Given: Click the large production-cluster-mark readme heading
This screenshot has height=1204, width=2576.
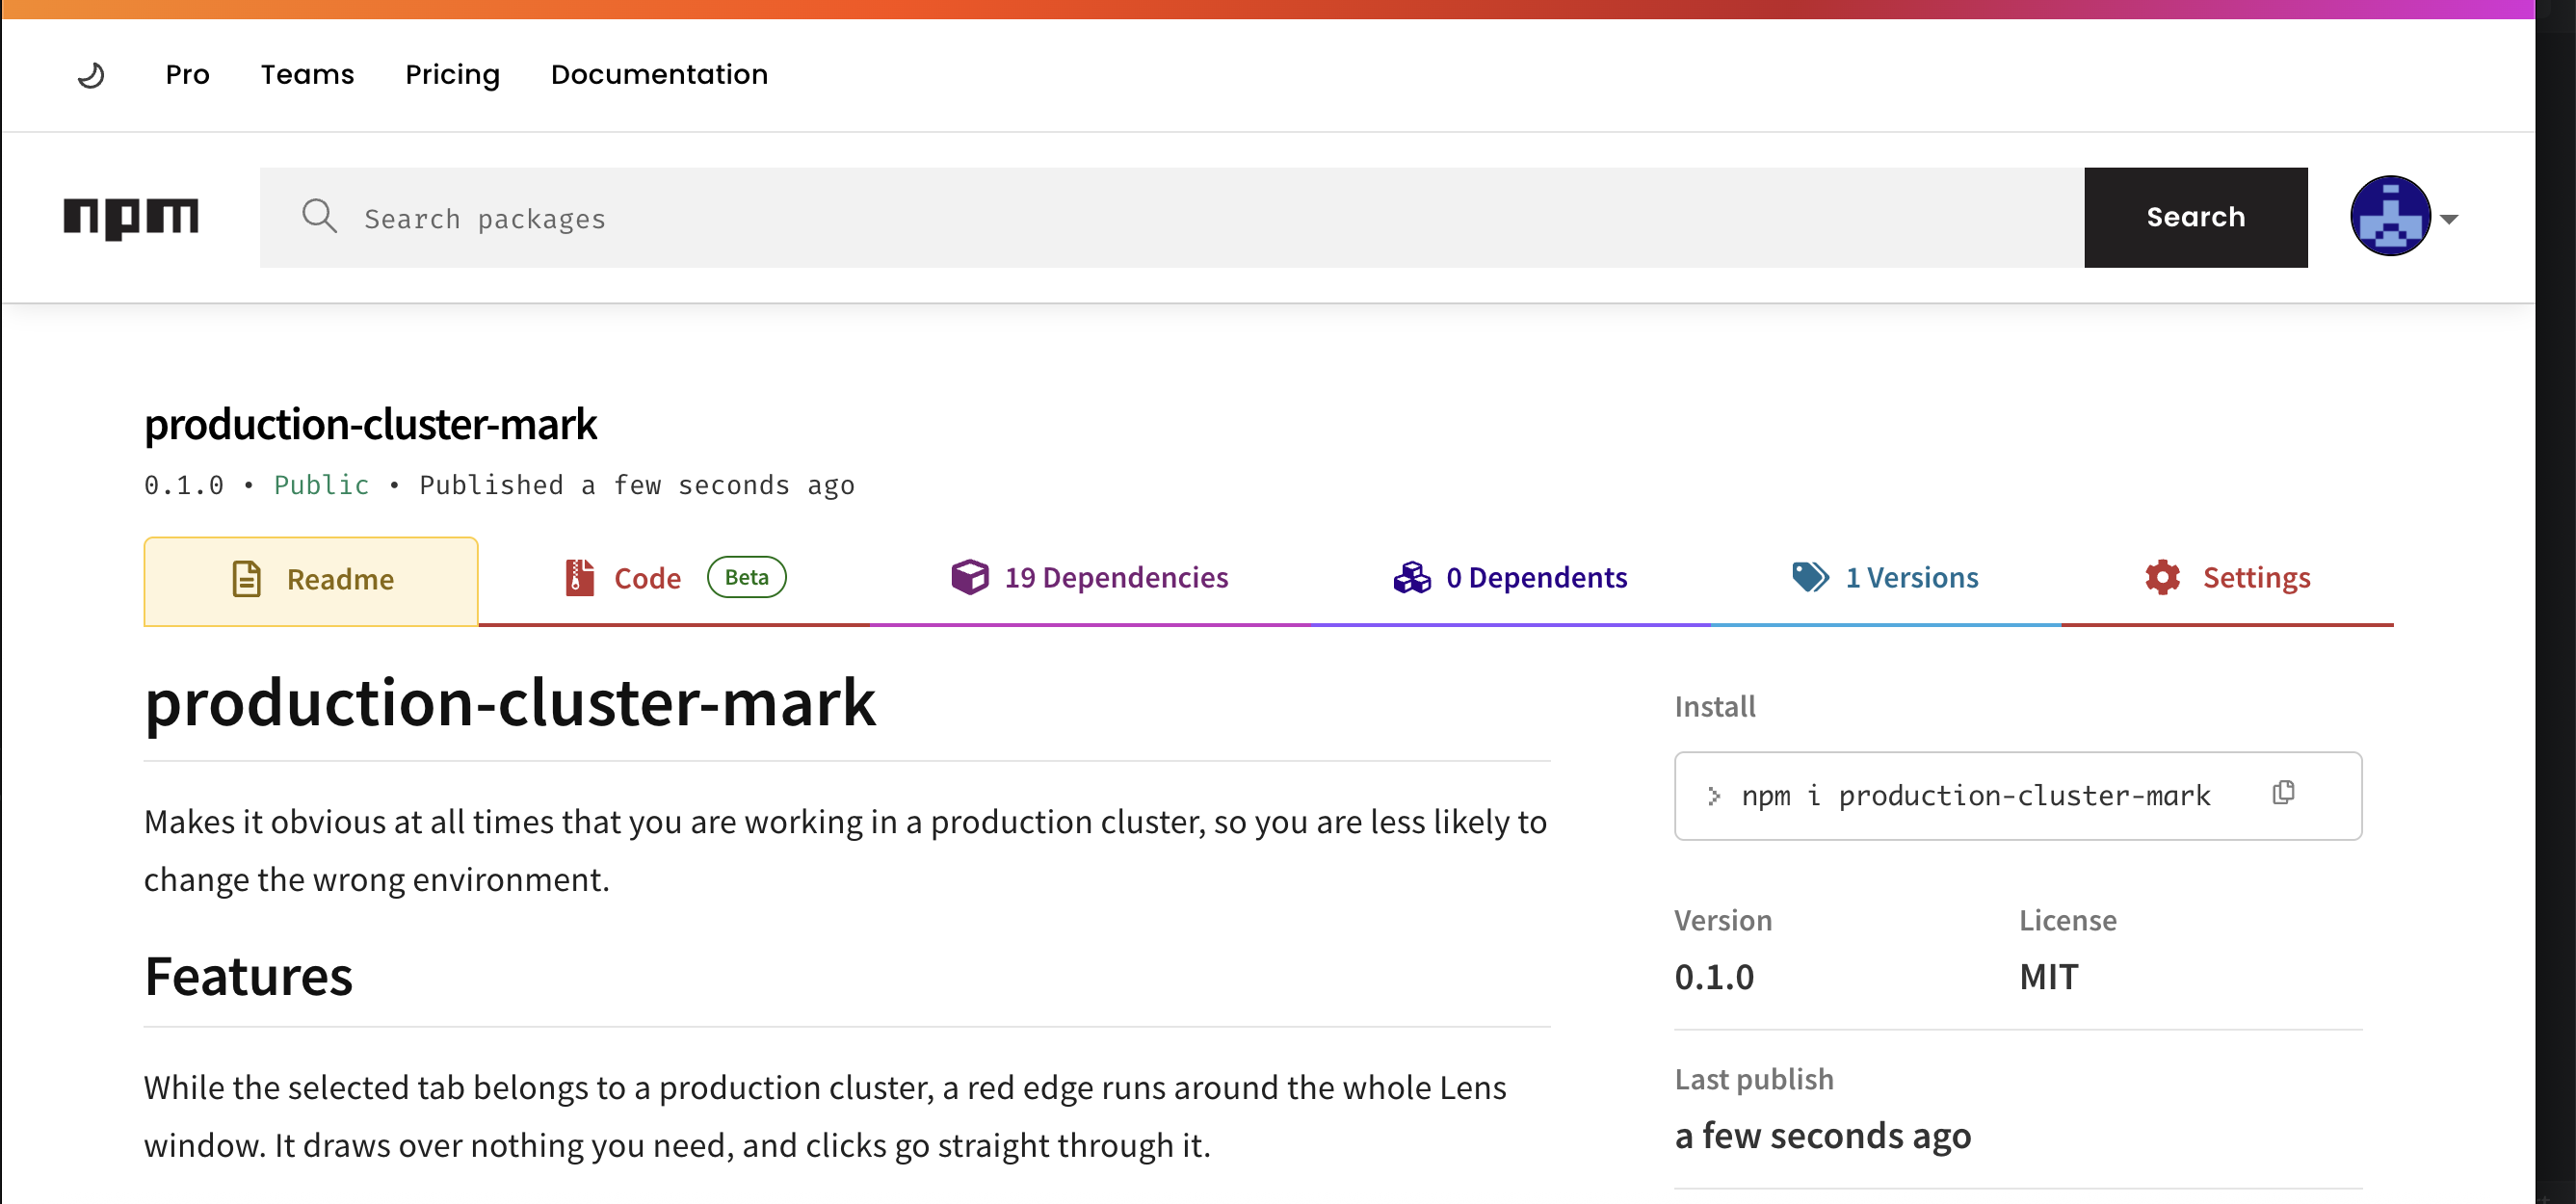Looking at the screenshot, I should 510,703.
